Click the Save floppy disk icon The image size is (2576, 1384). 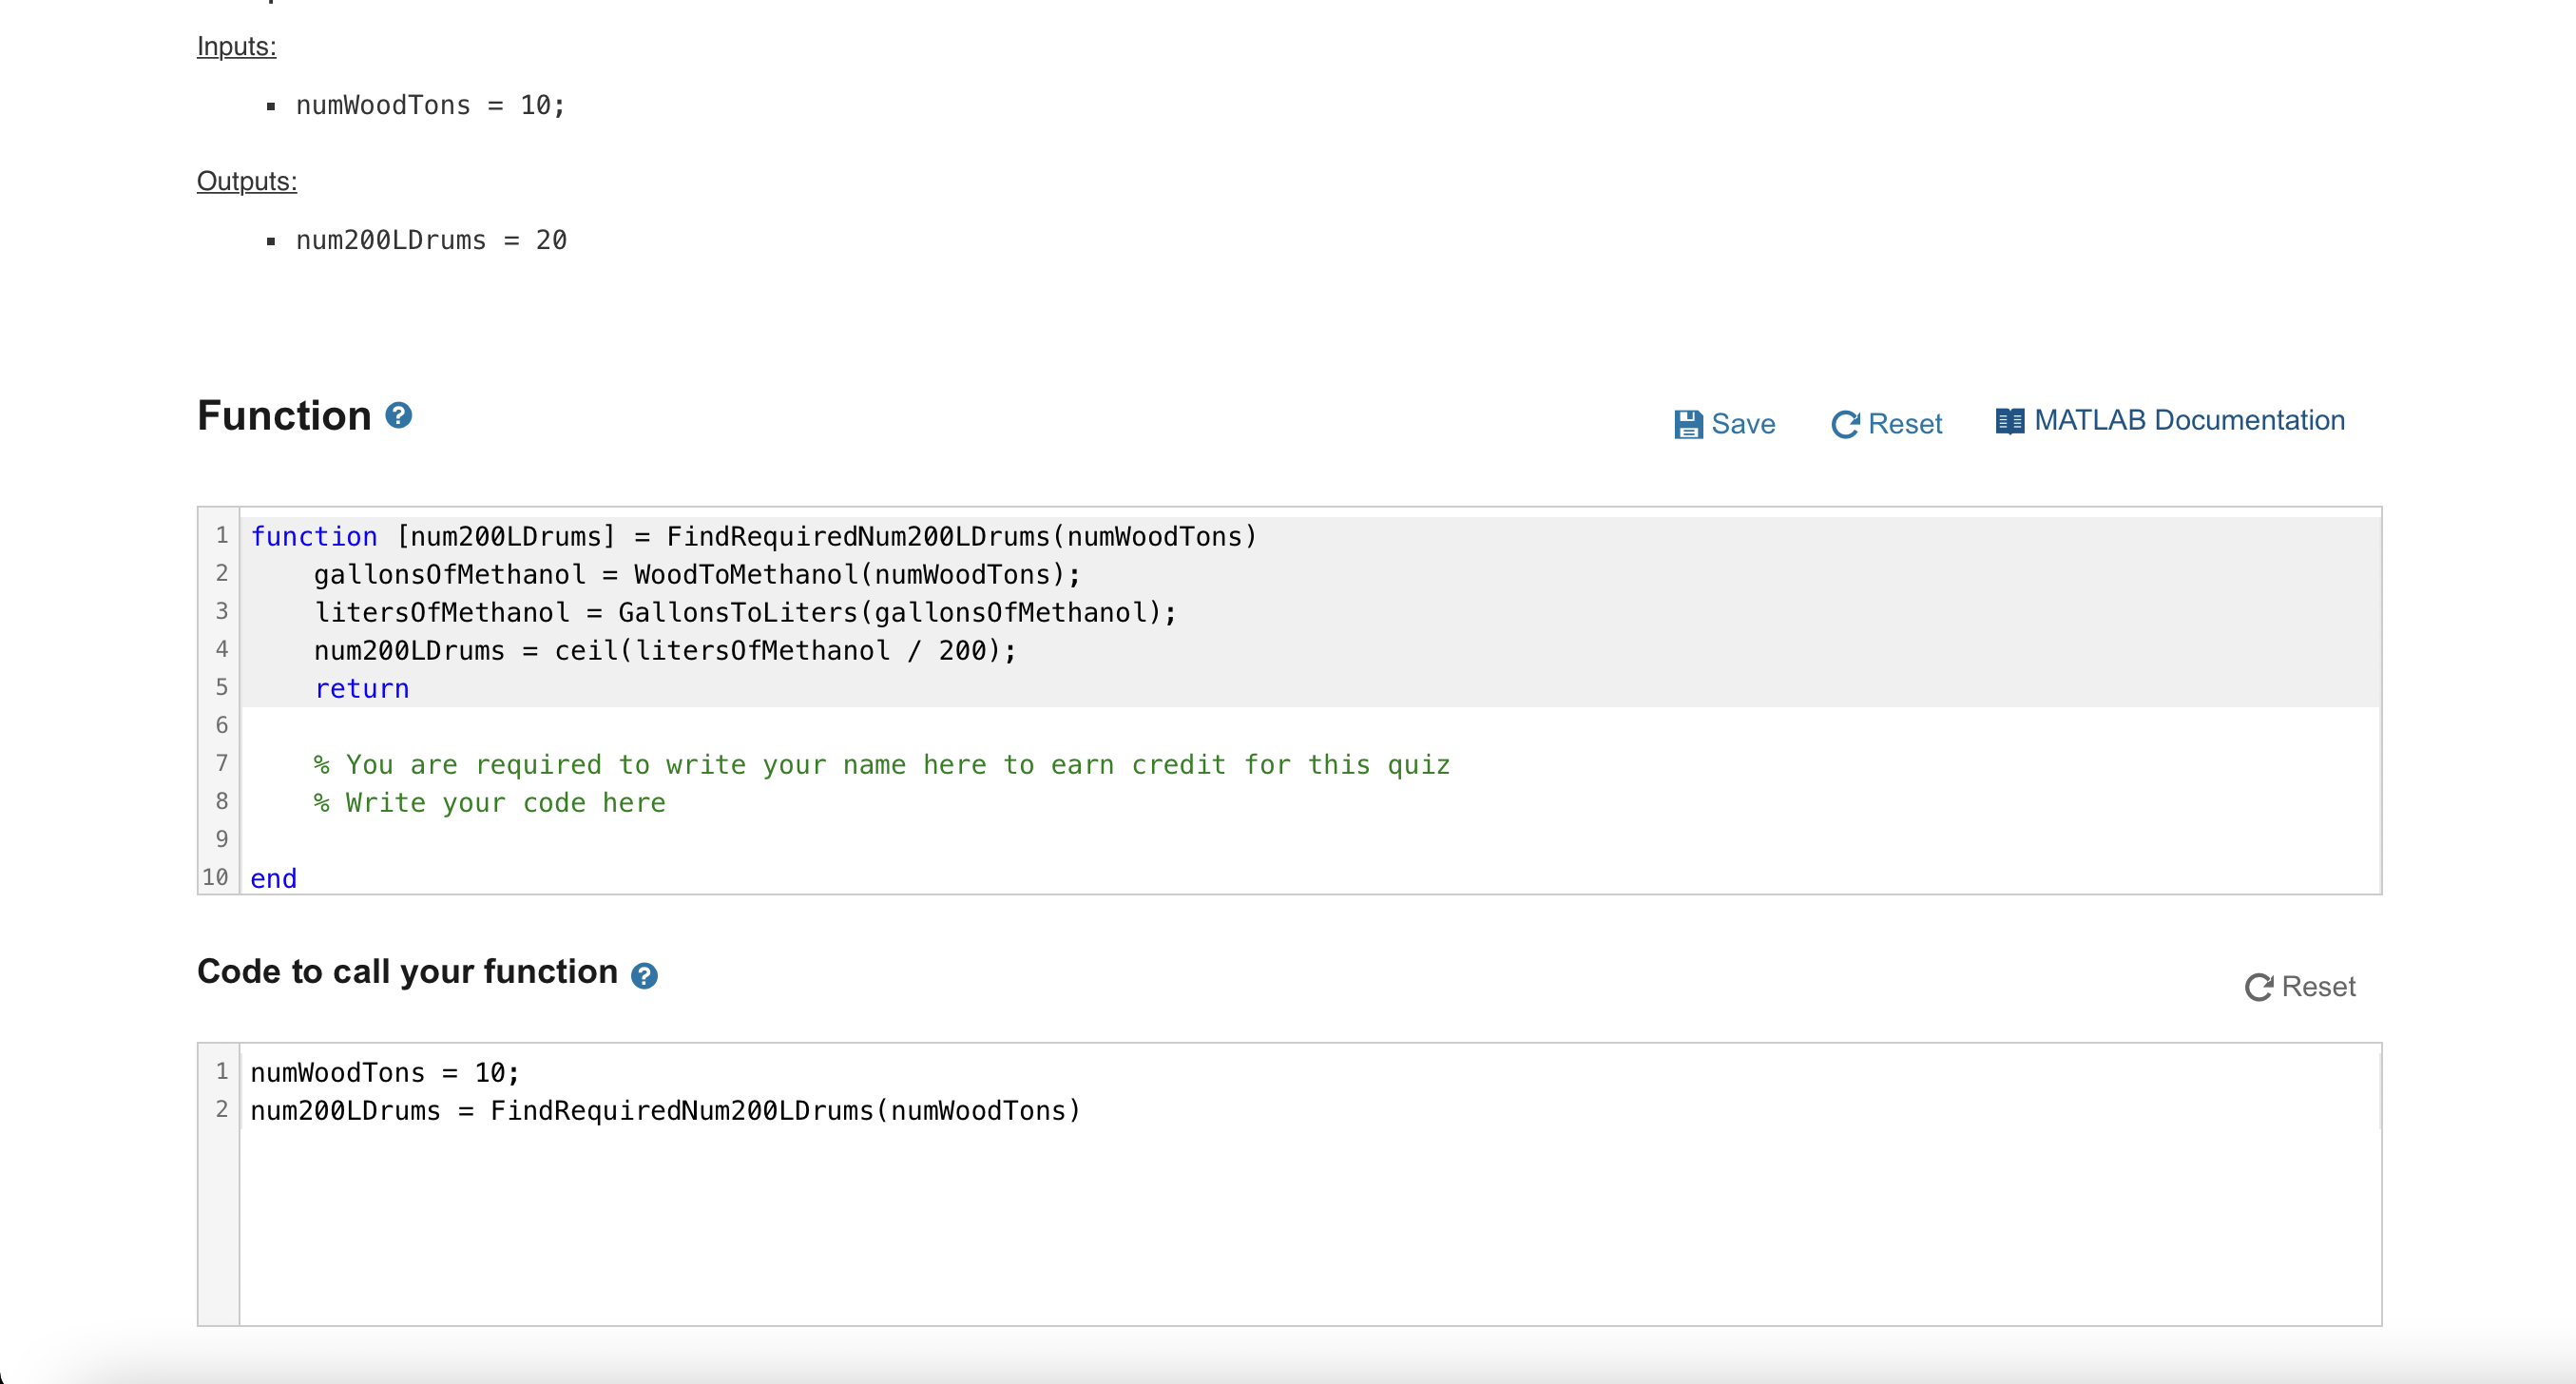(1688, 424)
